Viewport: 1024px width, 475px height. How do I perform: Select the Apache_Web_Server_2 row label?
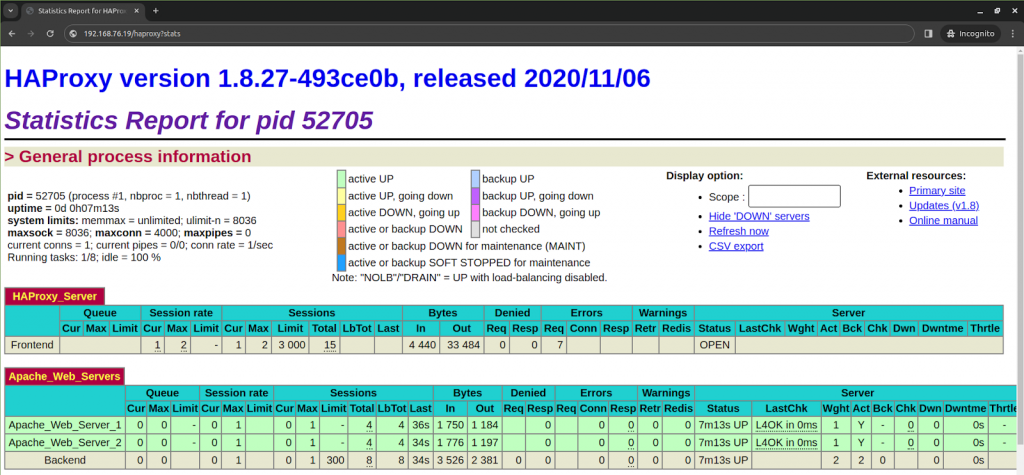pos(65,442)
